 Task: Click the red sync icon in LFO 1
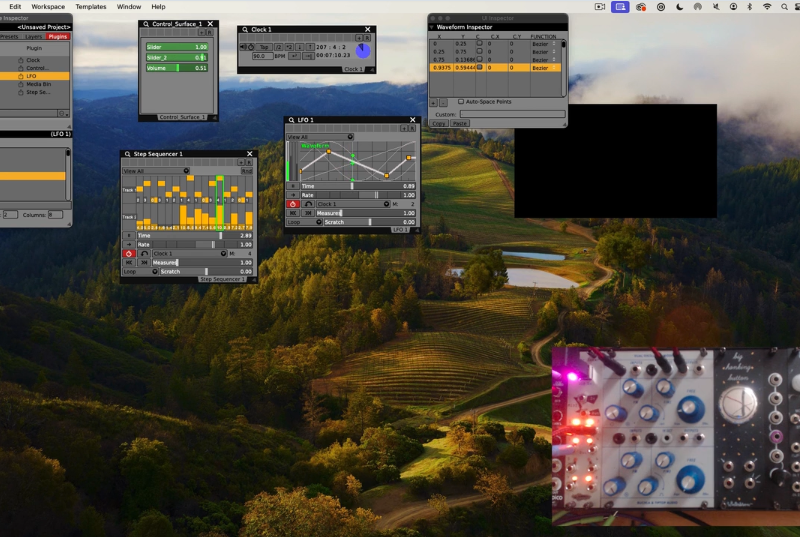293,203
